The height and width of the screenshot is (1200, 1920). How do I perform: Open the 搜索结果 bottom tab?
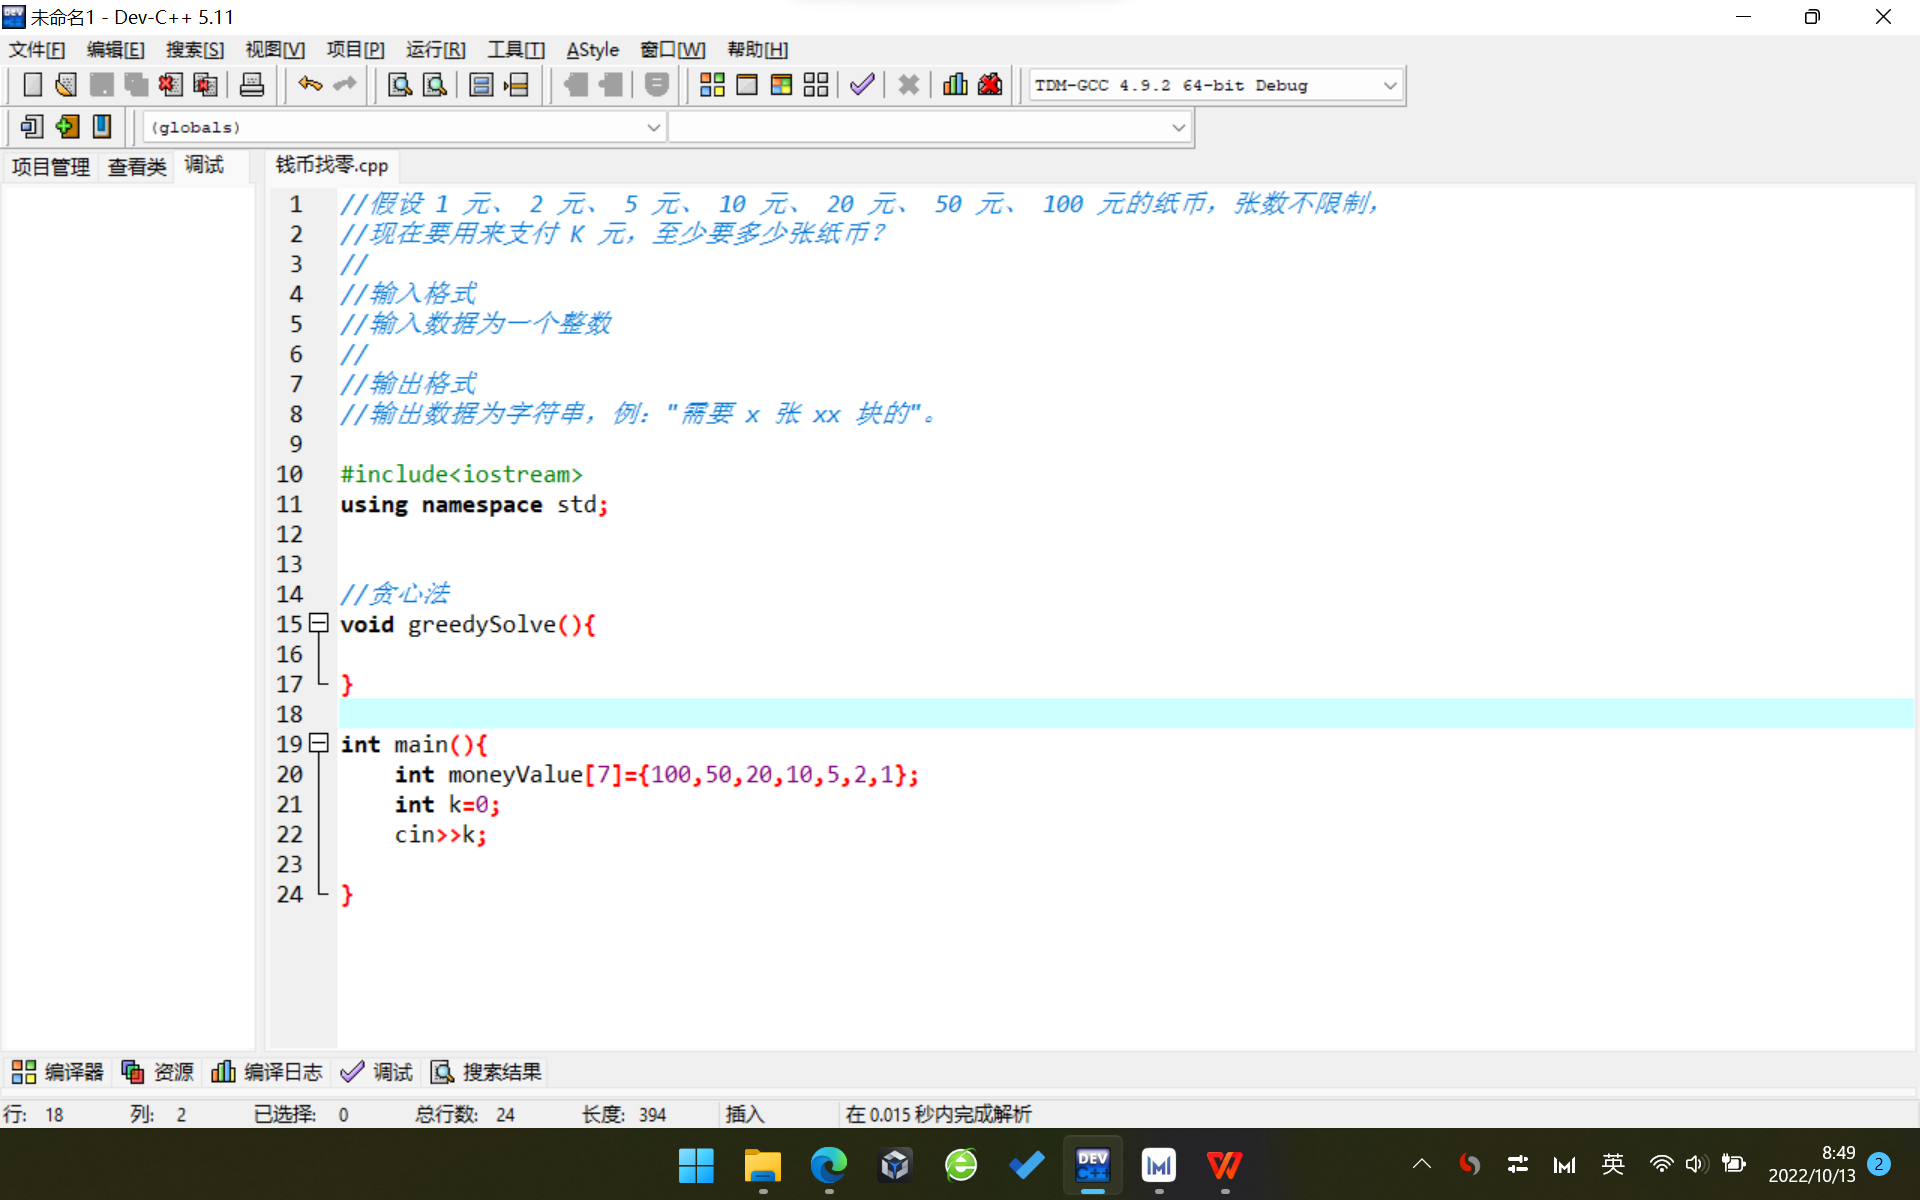coord(487,1072)
